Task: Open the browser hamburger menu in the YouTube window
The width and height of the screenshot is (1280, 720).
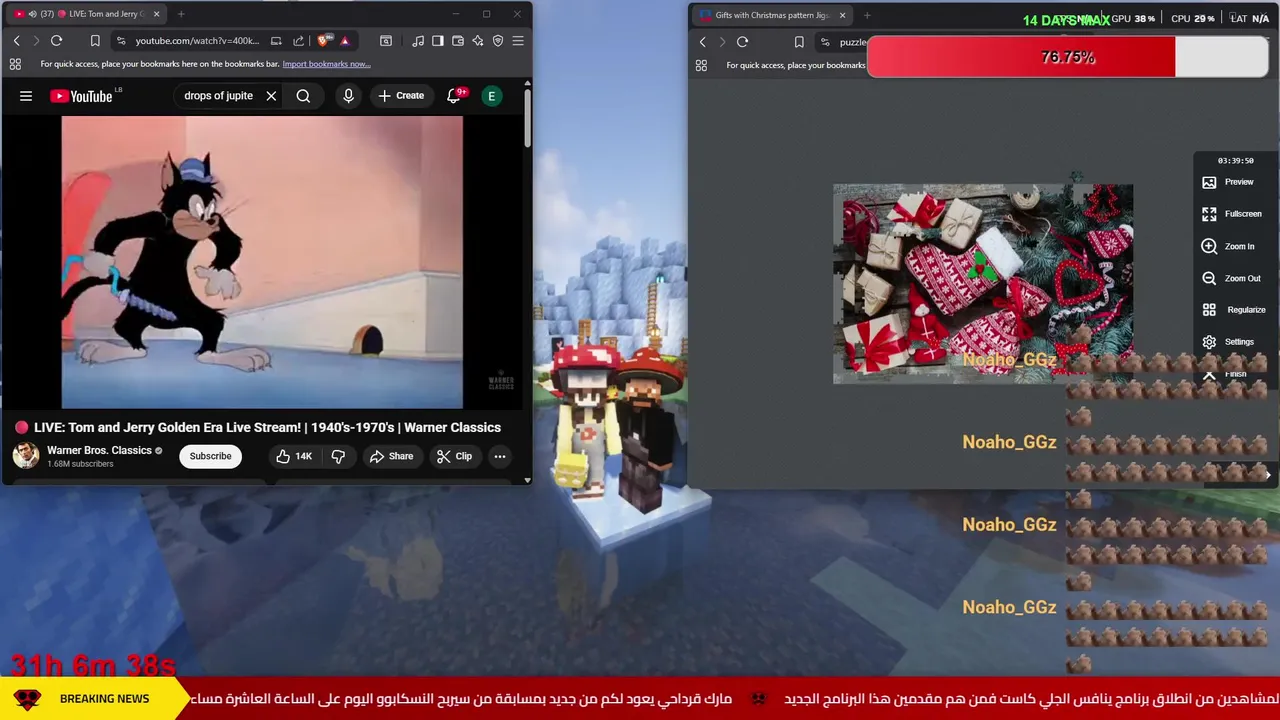Action: coord(518,41)
